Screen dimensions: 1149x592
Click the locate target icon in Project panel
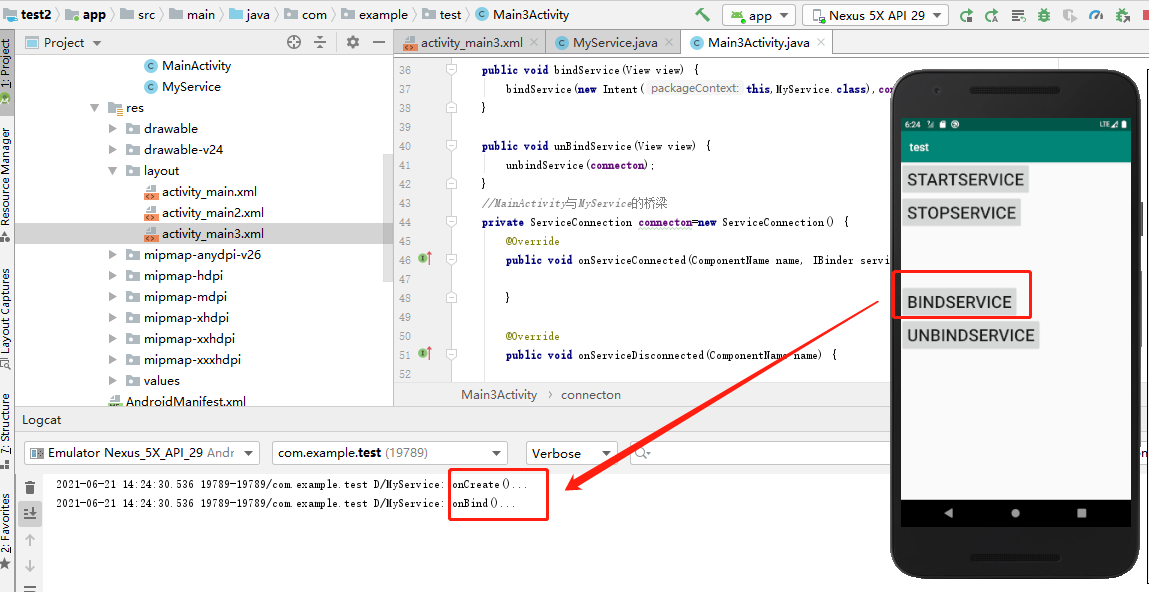[294, 42]
